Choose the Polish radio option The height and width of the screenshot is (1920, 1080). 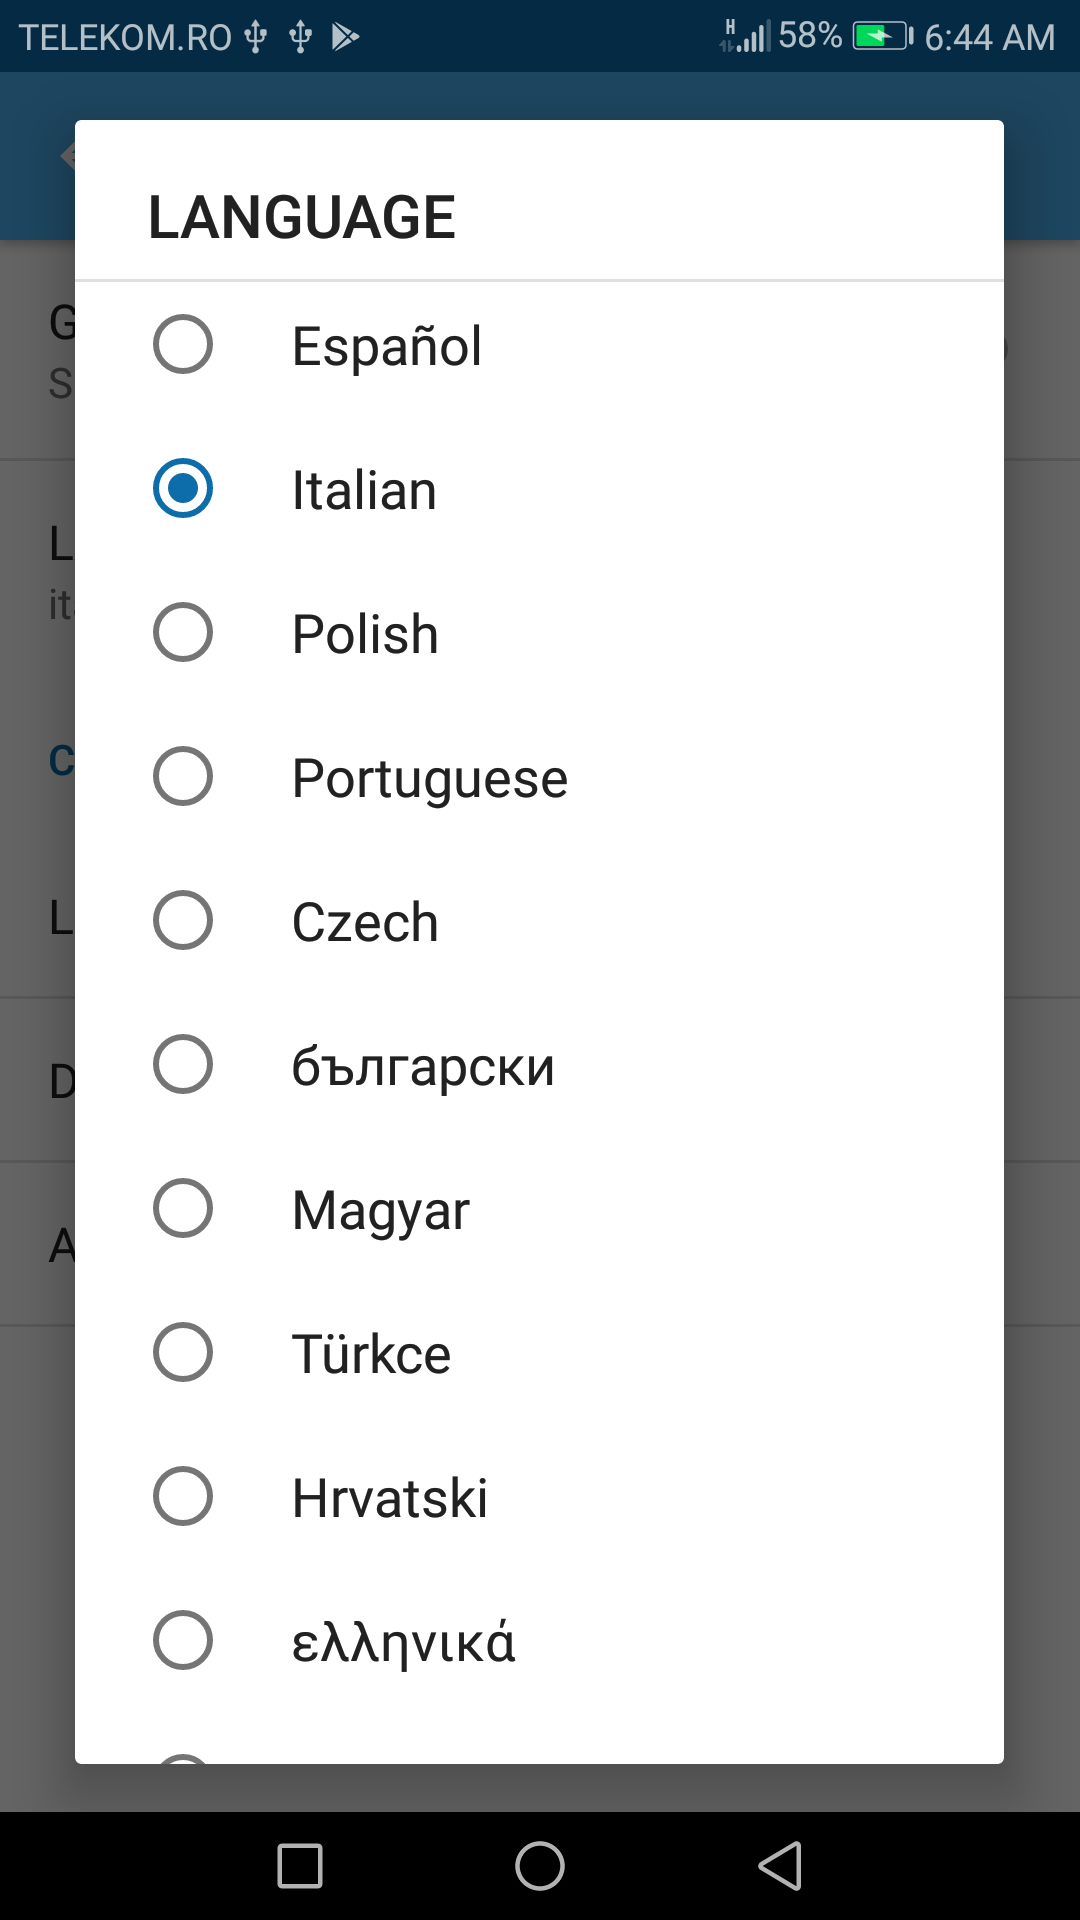click(183, 632)
